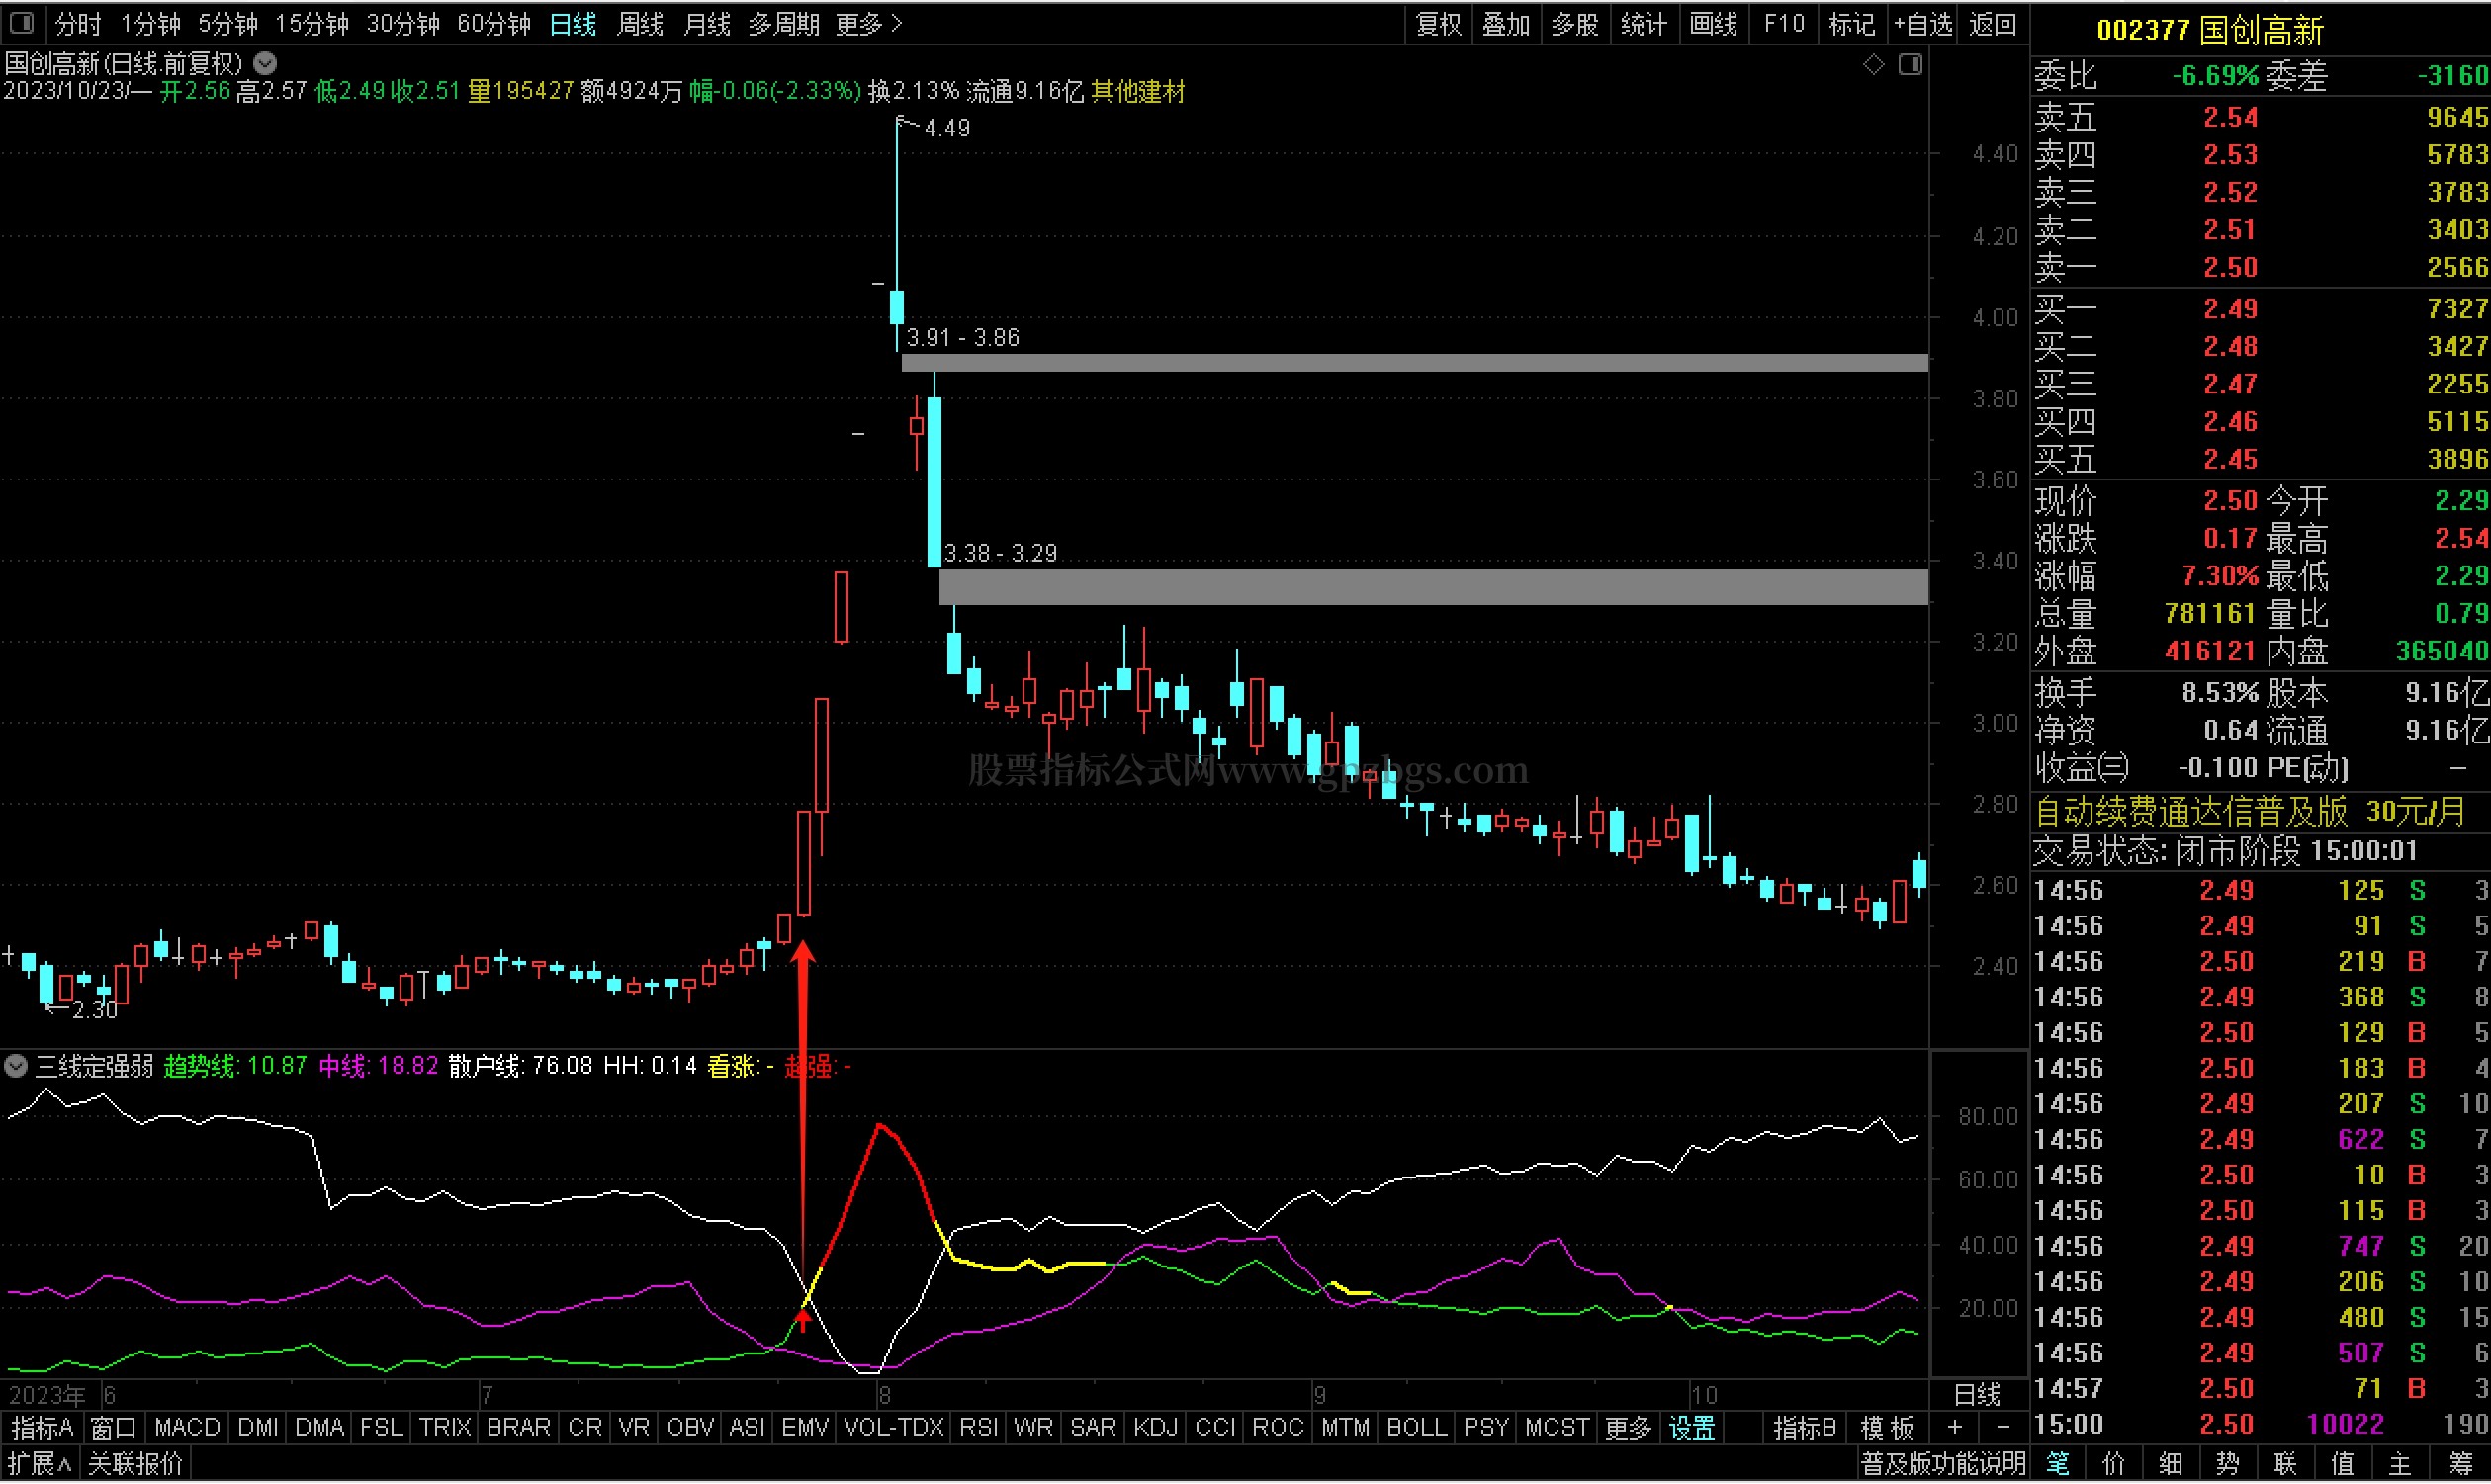The image size is (2491, 1484).
Task: Toggle the panel layout icon above chart
Action: [x=1910, y=64]
